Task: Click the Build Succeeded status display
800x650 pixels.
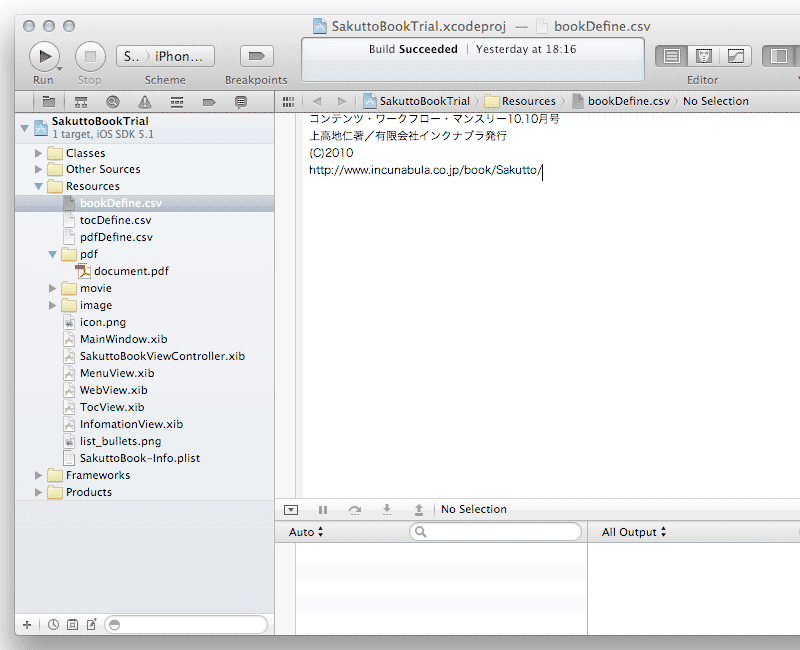Action: click(473, 59)
